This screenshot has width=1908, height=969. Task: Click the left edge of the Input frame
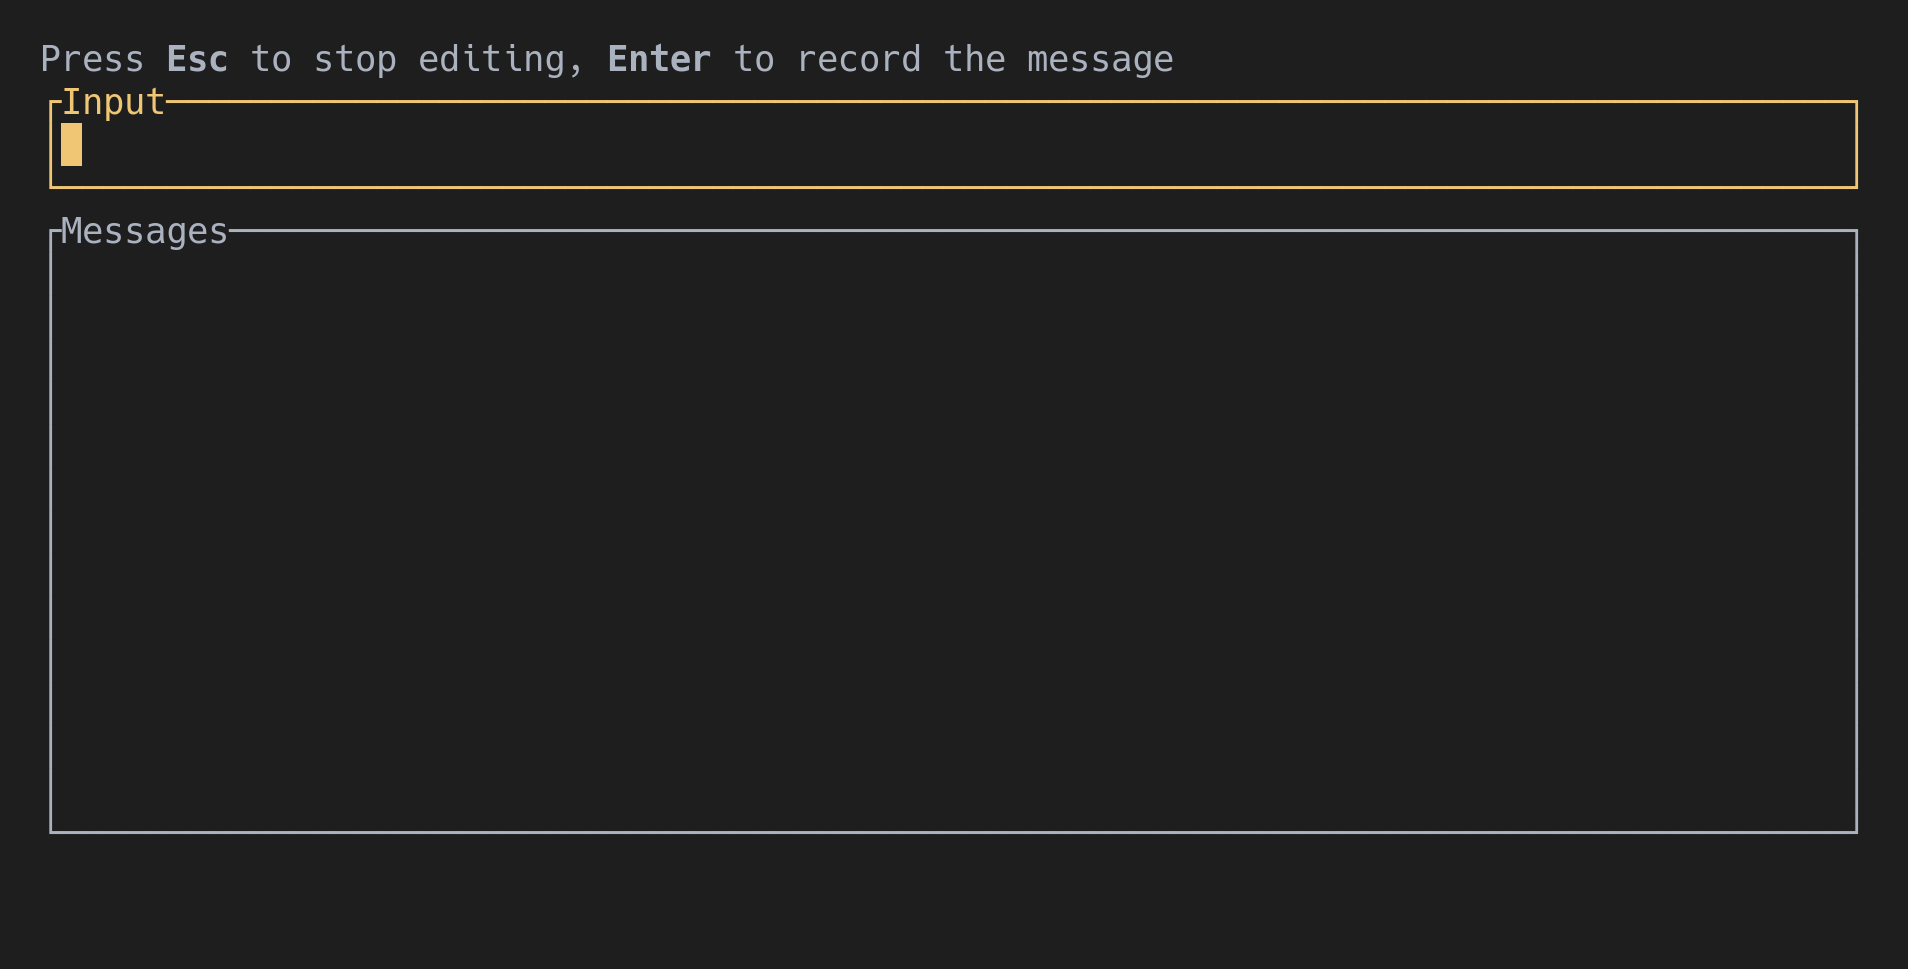point(52,145)
